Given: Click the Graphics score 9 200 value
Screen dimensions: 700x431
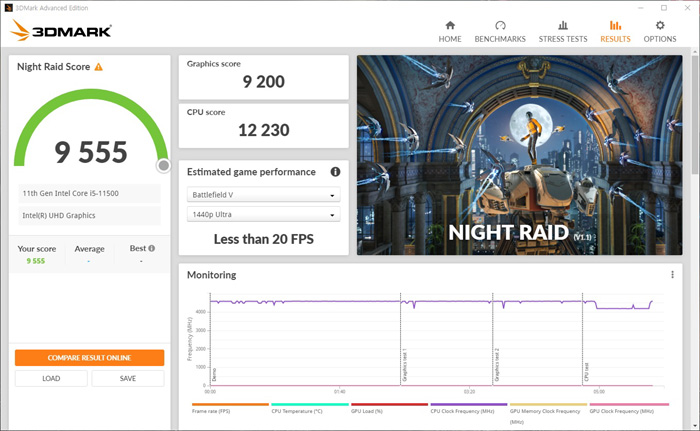Looking at the screenshot, I should point(263,82).
